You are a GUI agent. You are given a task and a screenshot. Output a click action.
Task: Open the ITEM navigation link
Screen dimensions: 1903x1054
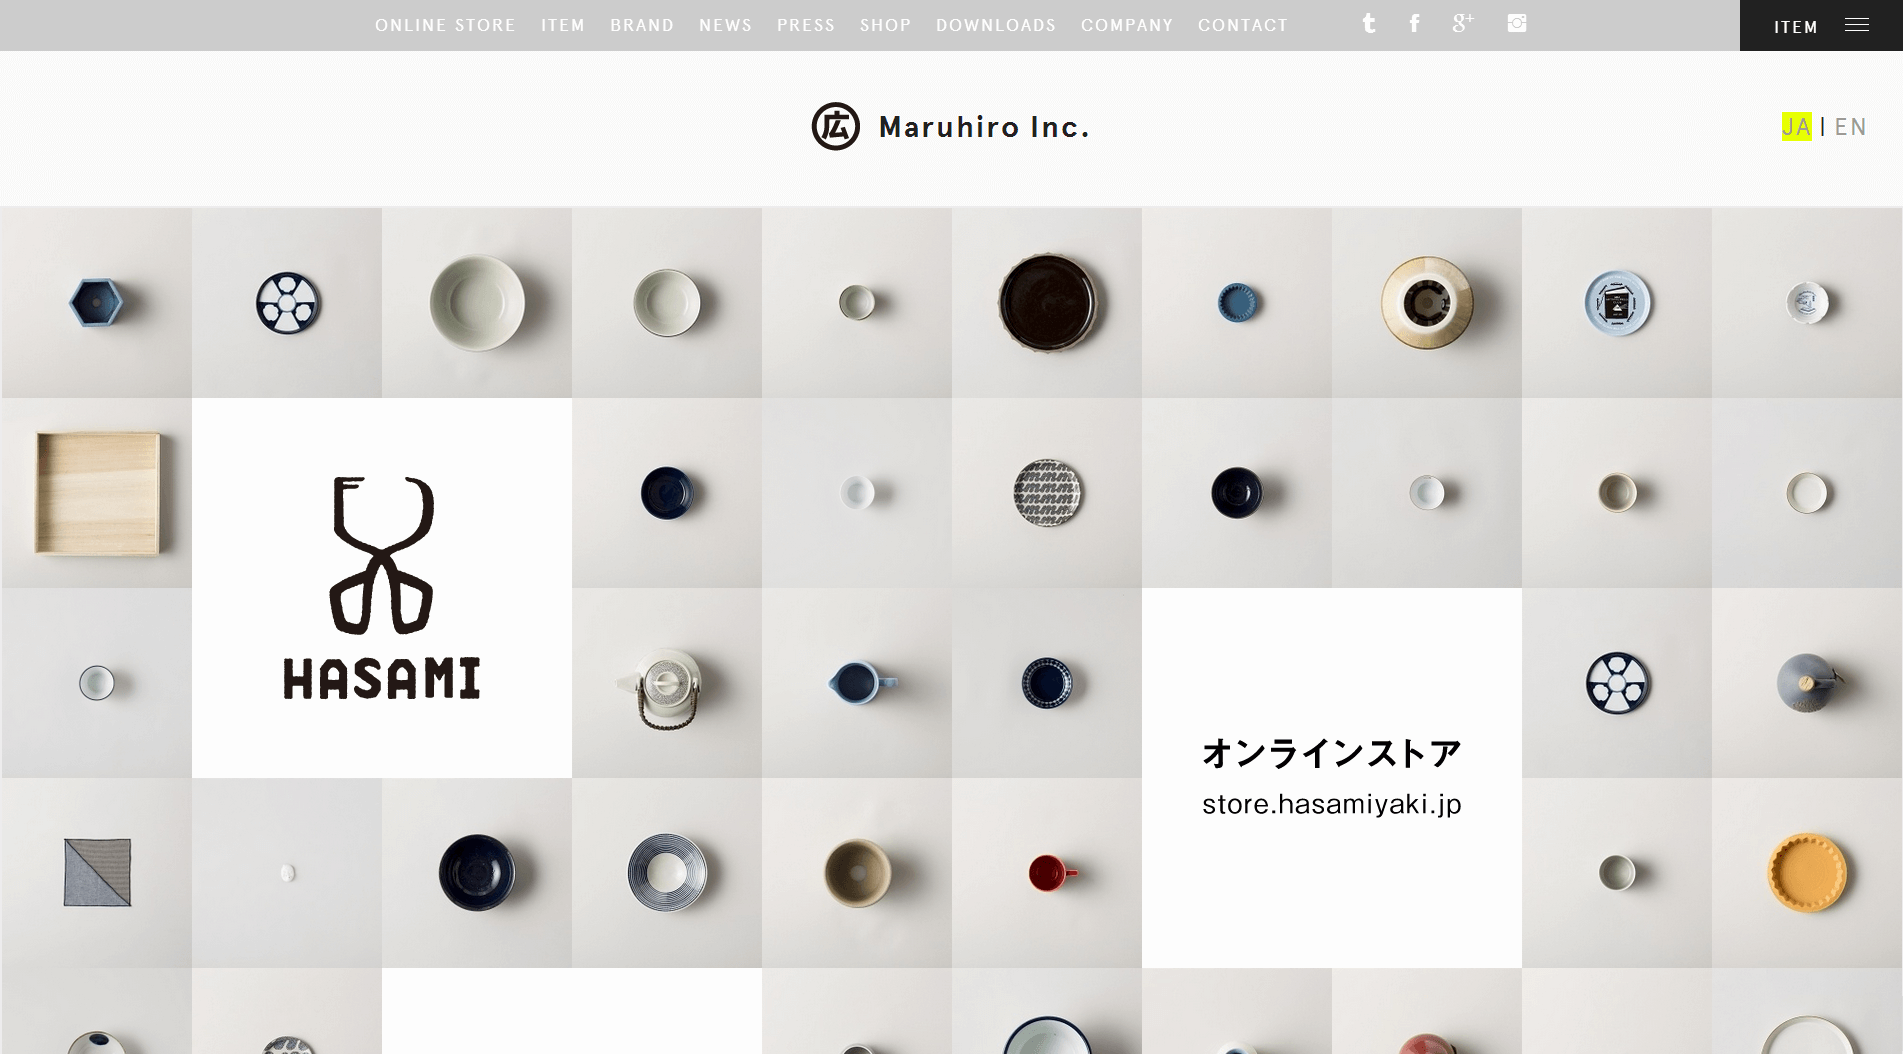[x=563, y=25]
